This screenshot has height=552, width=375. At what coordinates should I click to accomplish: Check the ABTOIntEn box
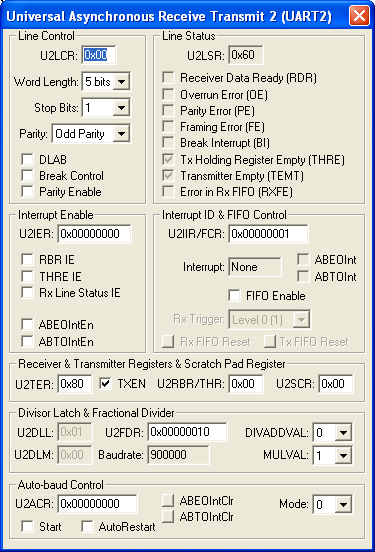[x=27, y=341]
